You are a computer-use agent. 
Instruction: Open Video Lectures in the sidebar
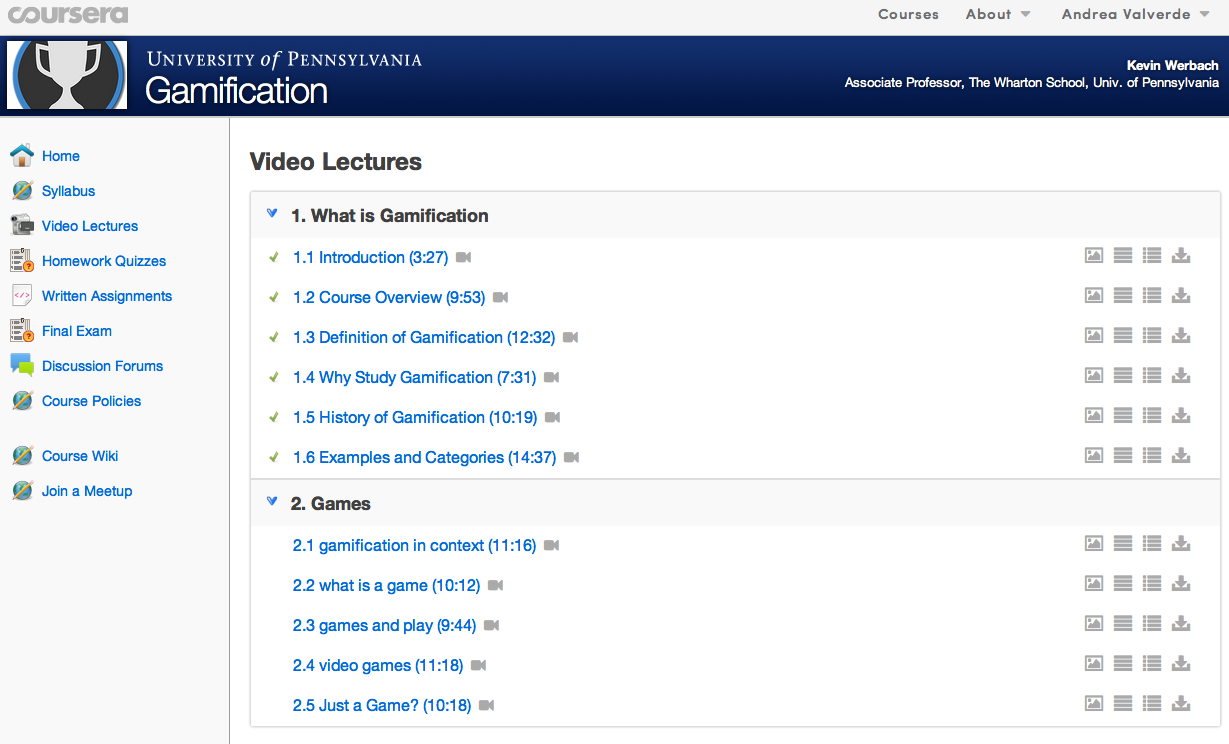click(90, 226)
